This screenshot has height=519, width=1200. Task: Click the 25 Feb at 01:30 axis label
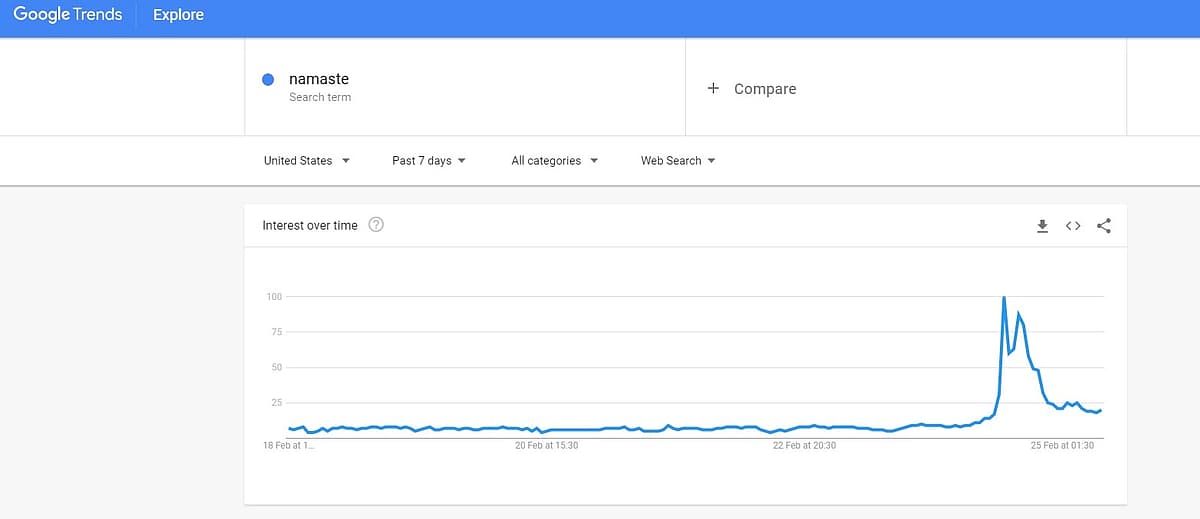point(1062,446)
